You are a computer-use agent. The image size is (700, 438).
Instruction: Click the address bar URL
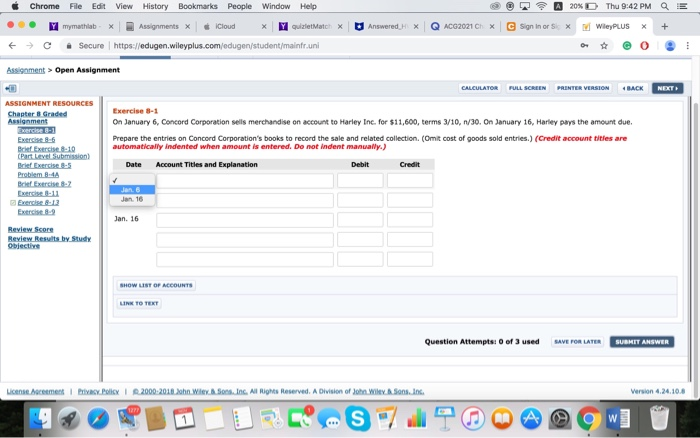[216, 46]
